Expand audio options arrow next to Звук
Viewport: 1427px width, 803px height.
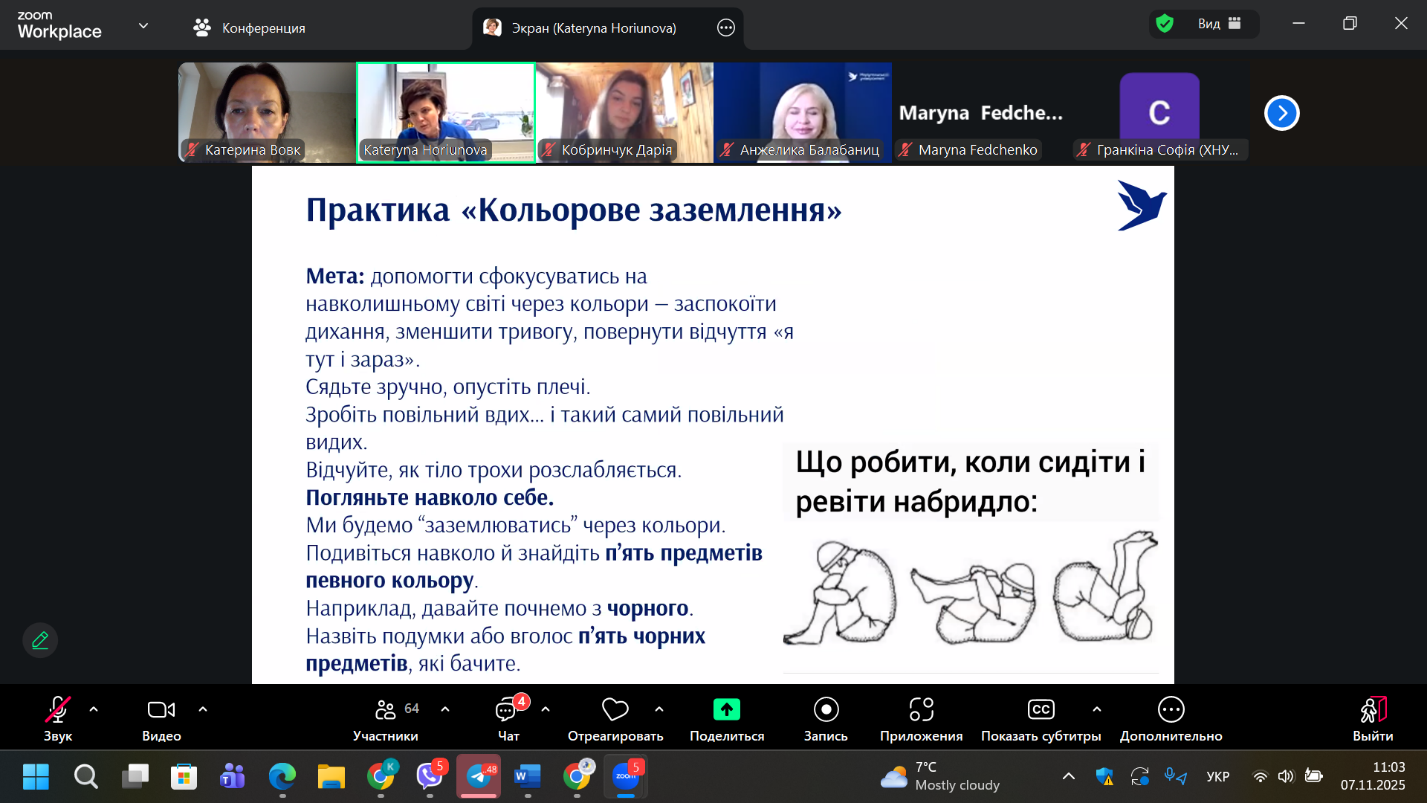tap(94, 709)
